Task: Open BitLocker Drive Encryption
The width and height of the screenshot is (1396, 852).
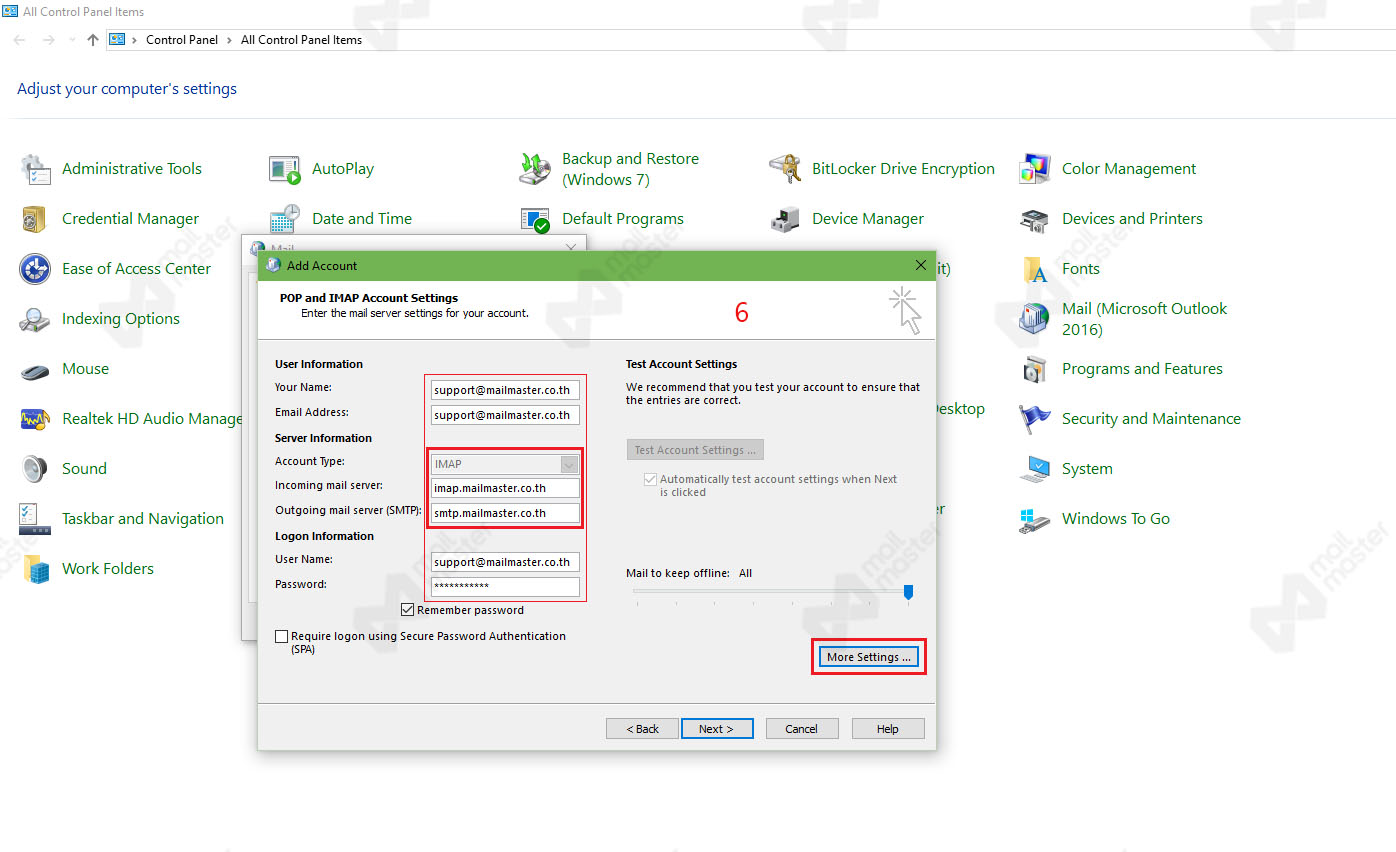Action: 903,168
